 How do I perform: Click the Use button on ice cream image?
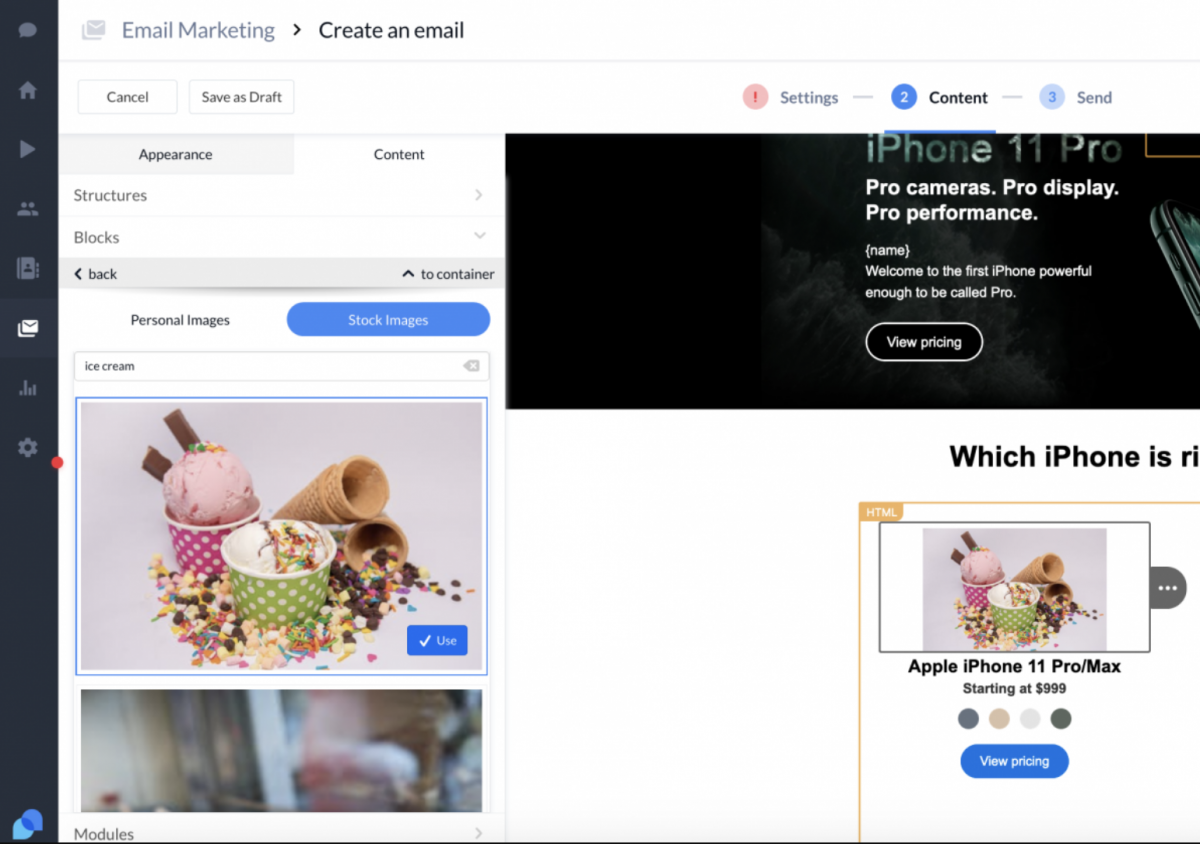point(437,641)
